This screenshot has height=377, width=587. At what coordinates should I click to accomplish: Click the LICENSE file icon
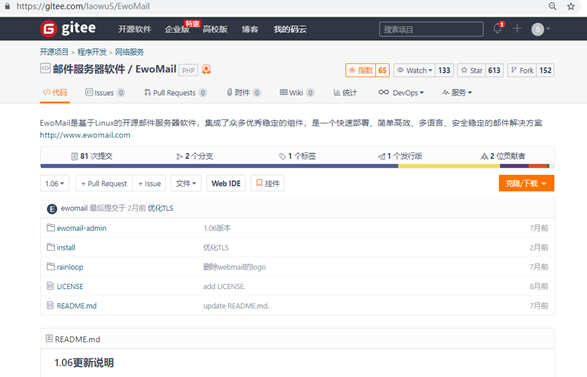[x=50, y=286]
